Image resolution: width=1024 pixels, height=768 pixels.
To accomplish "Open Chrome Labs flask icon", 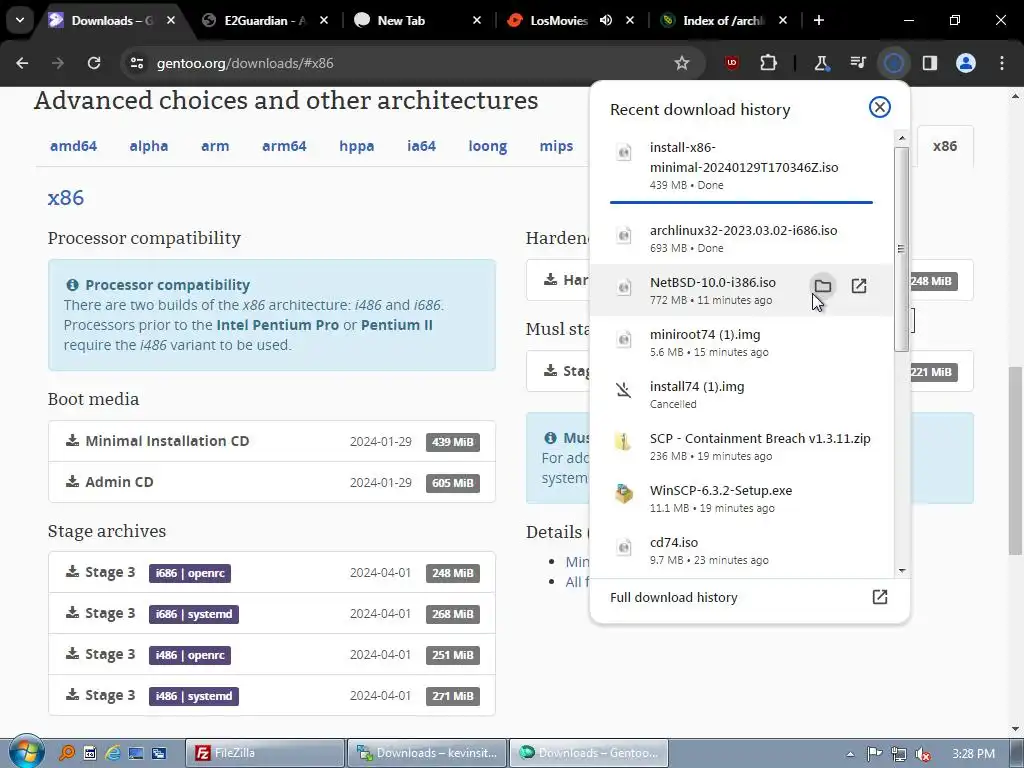I will [x=822, y=63].
